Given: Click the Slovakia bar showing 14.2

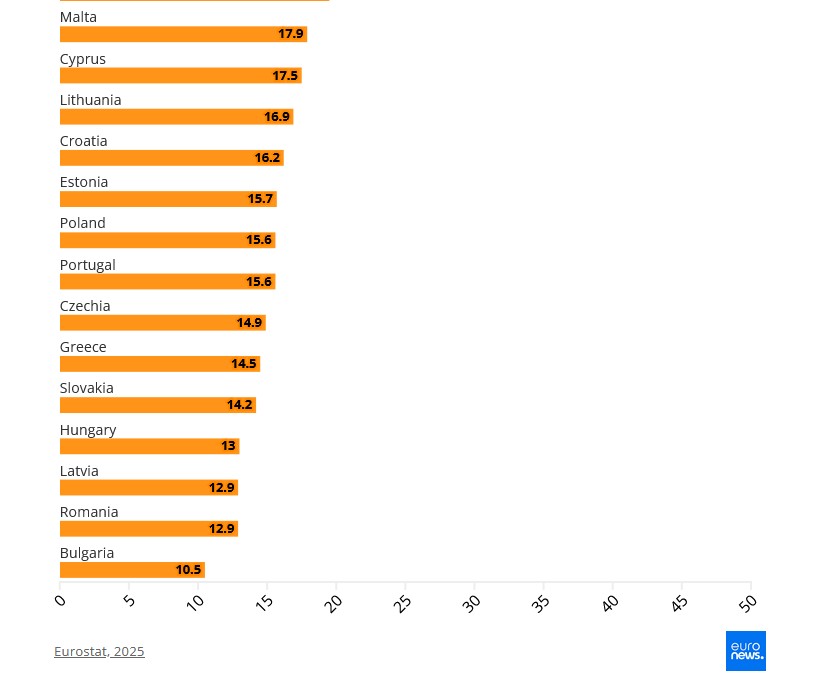Looking at the screenshot, I should 158,405.
